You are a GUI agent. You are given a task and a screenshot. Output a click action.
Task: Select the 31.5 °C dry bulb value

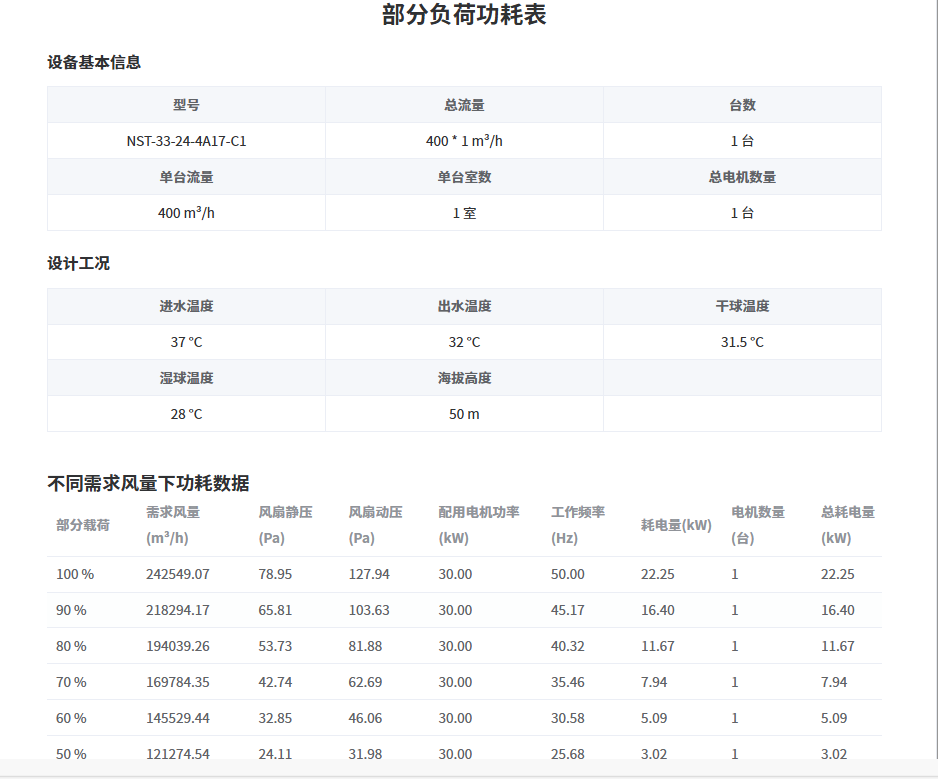point(742,342)
